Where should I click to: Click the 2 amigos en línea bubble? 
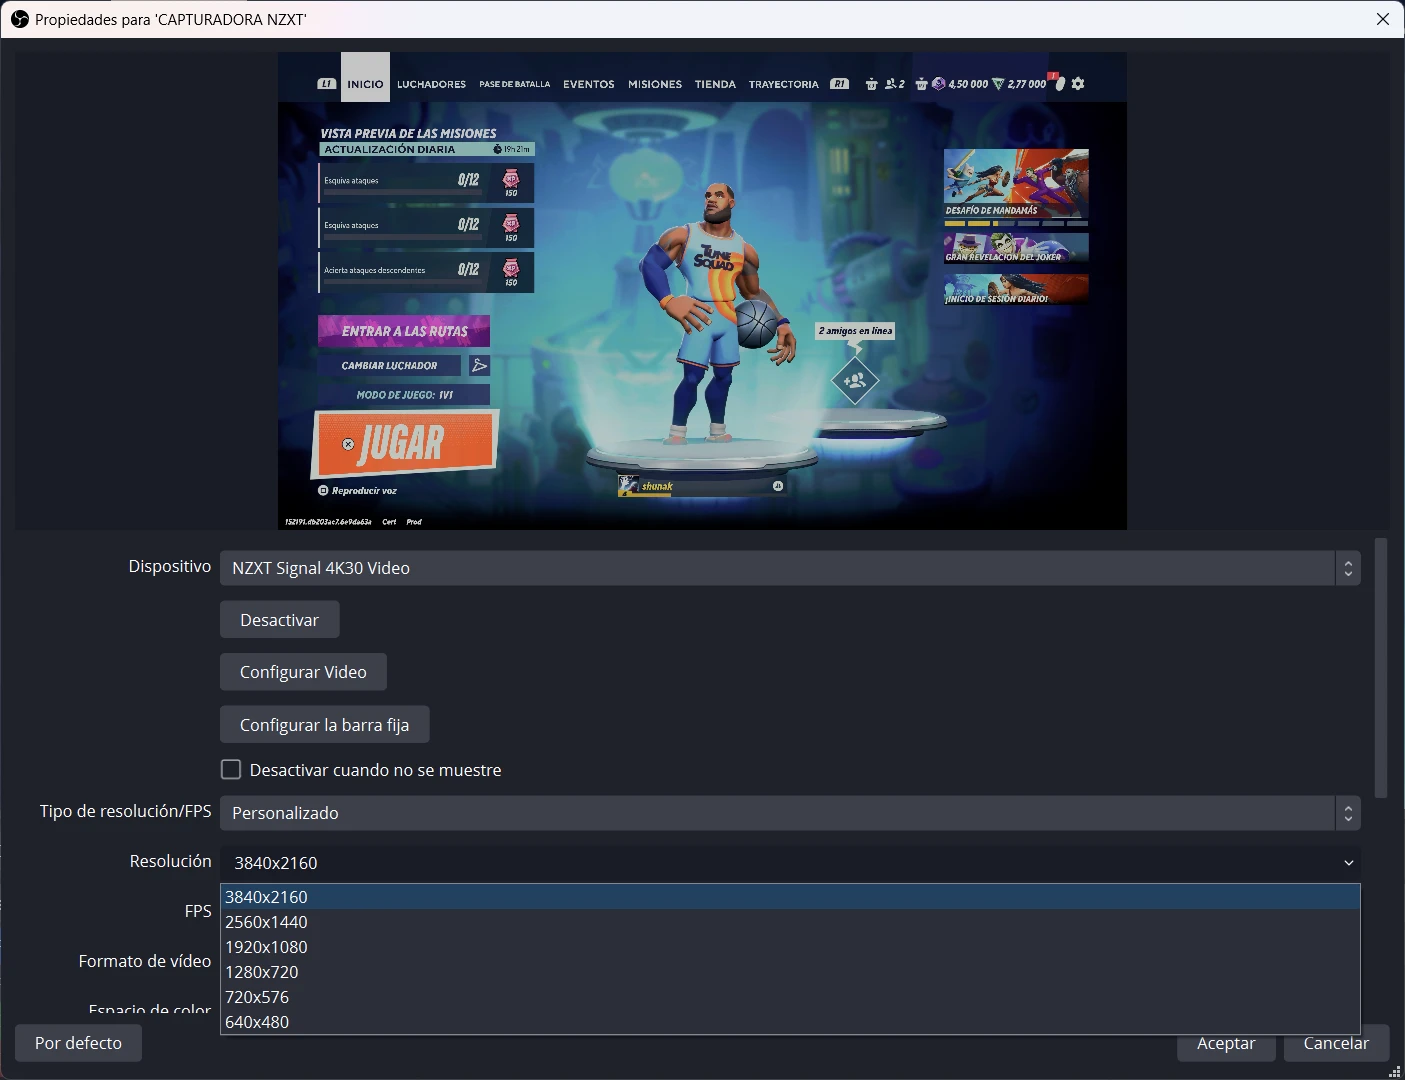855,331
